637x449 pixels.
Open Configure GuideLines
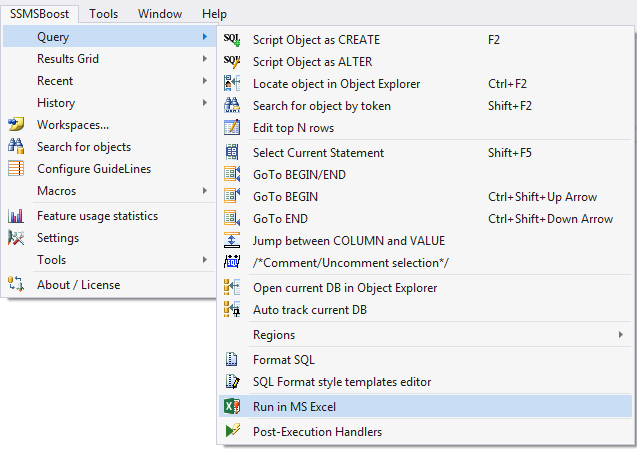tap(109, 168)
